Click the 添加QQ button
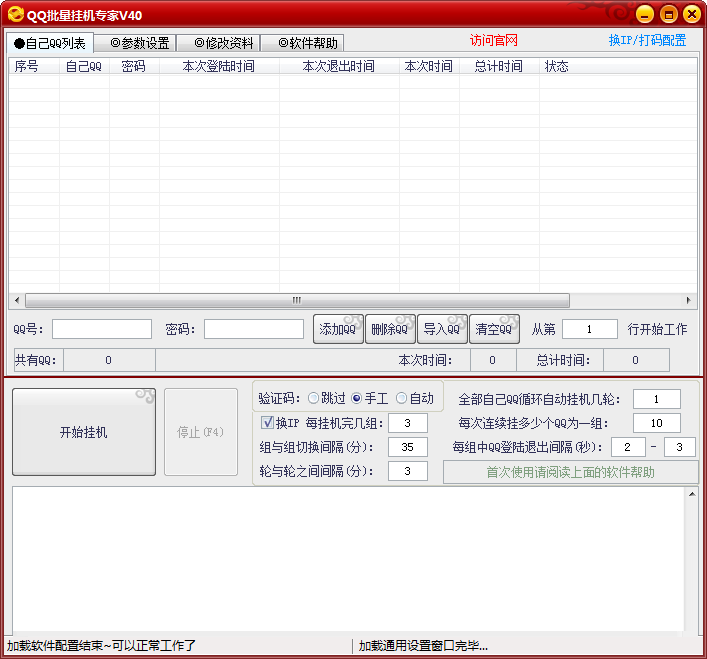 click(x=338, y=329)
